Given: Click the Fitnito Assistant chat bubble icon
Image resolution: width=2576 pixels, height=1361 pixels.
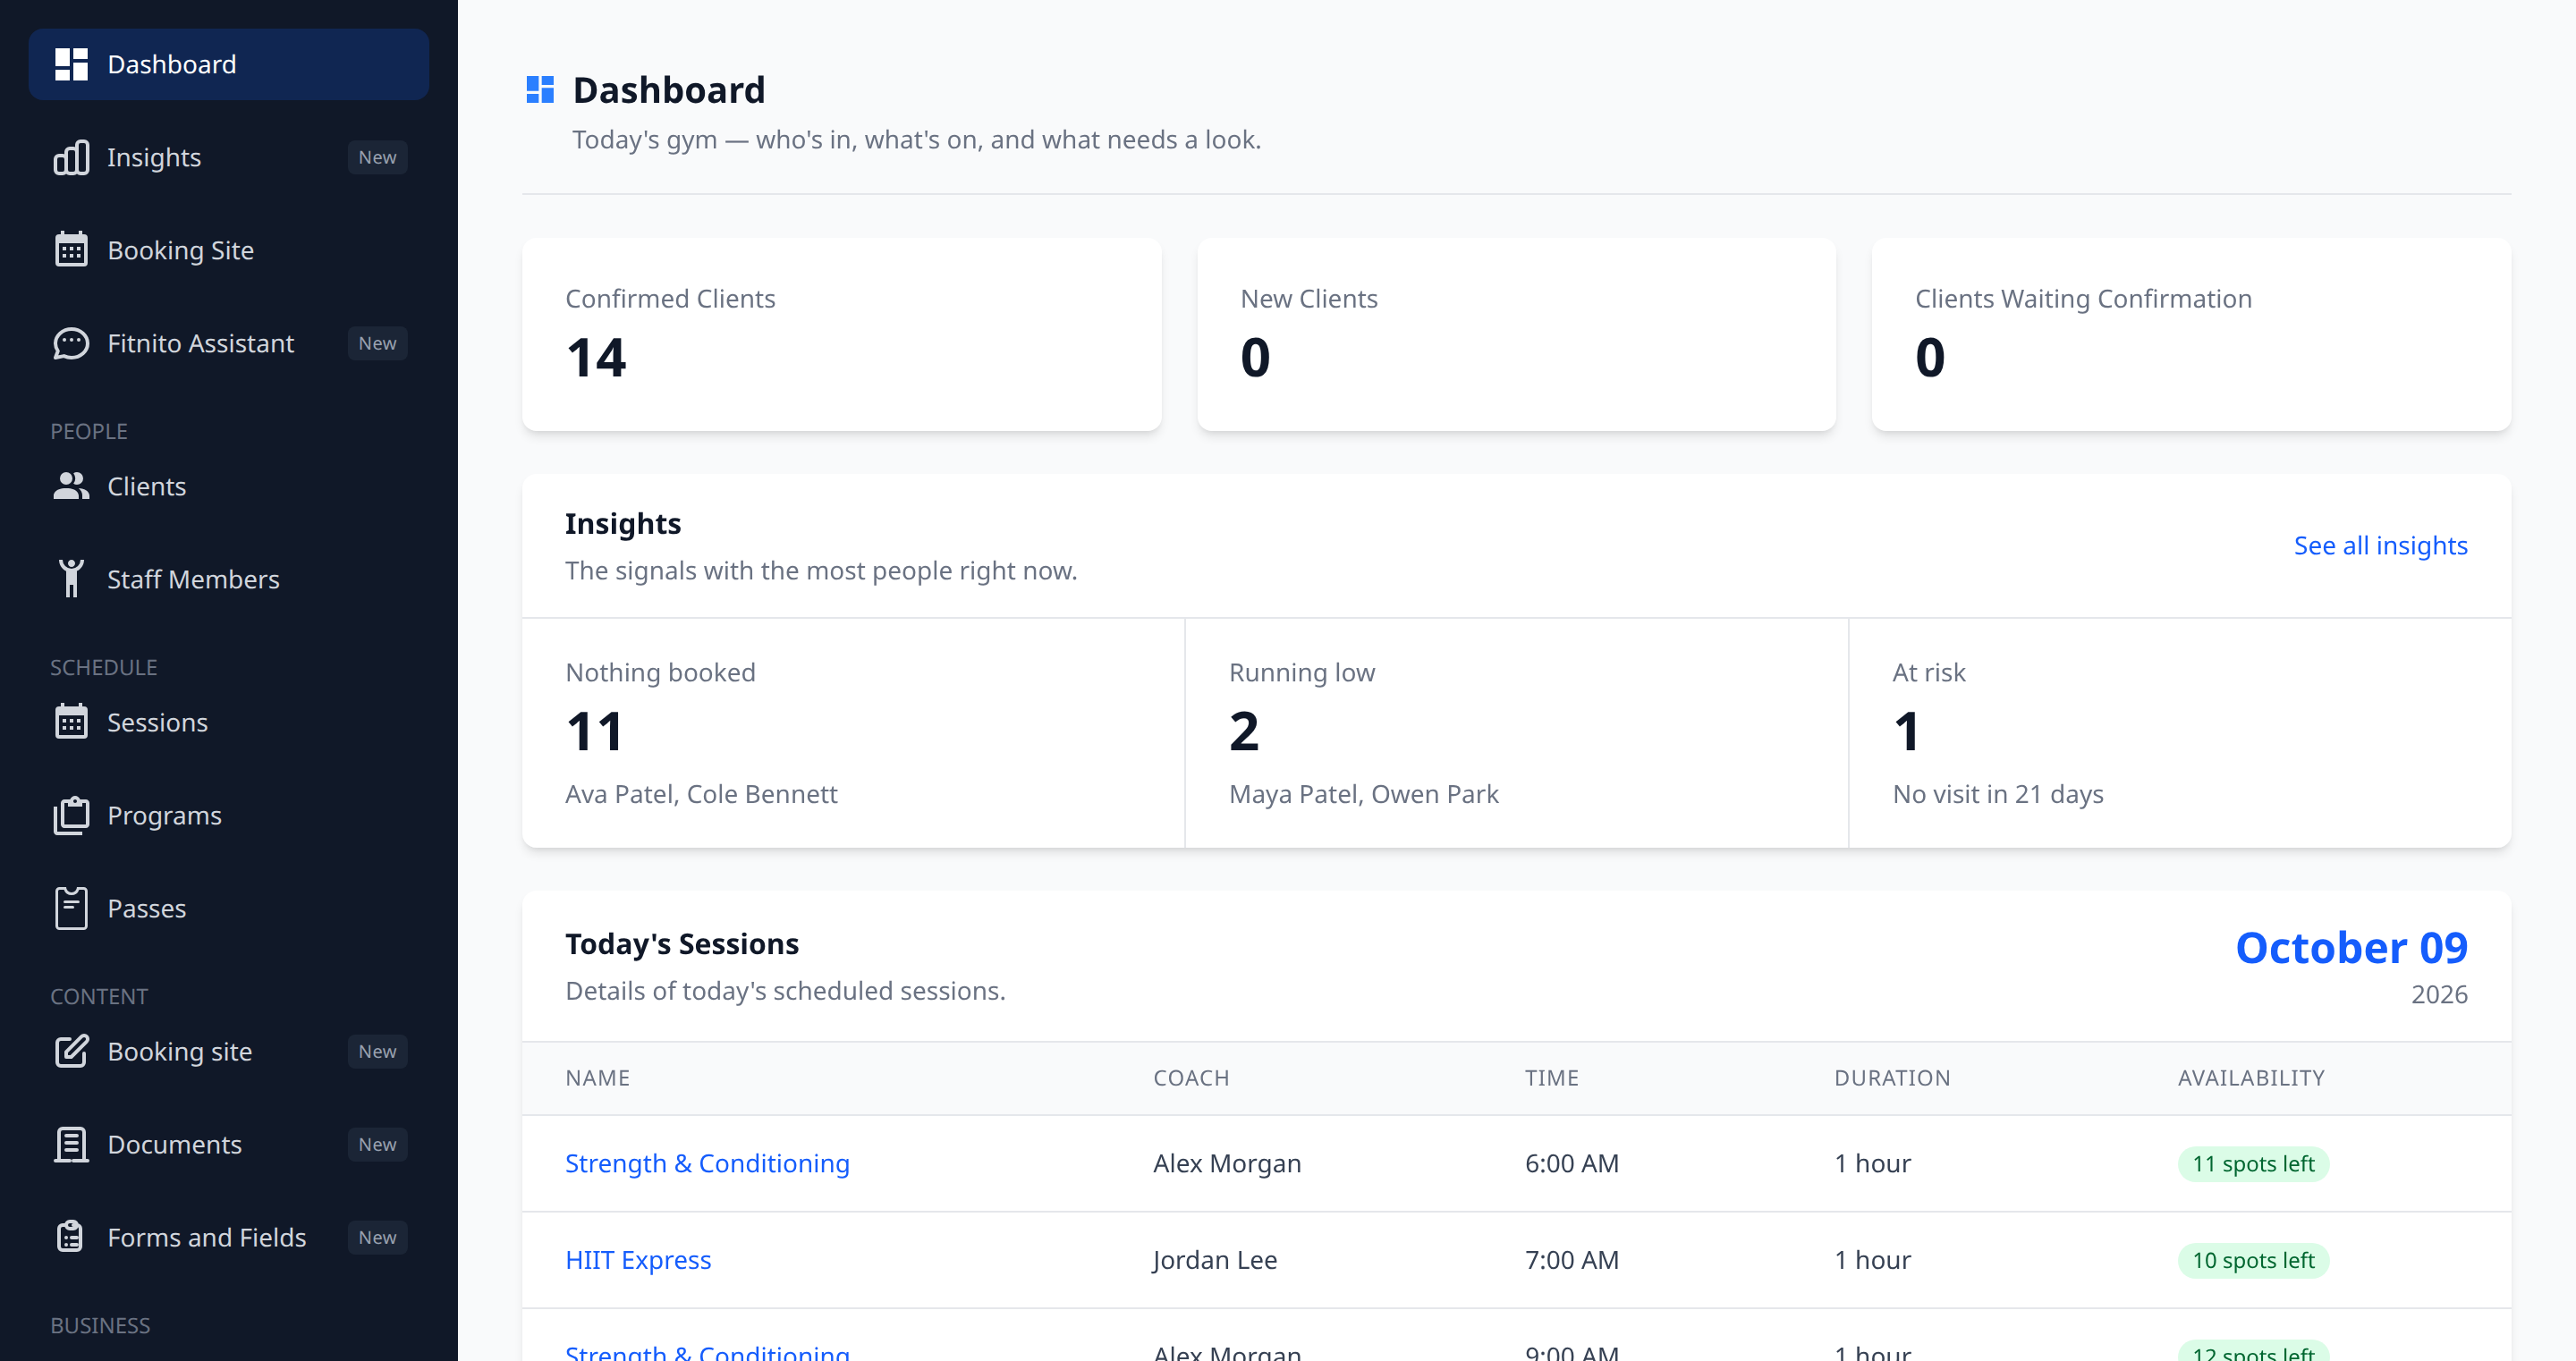Looking at the screenshot, I should 71,343.
